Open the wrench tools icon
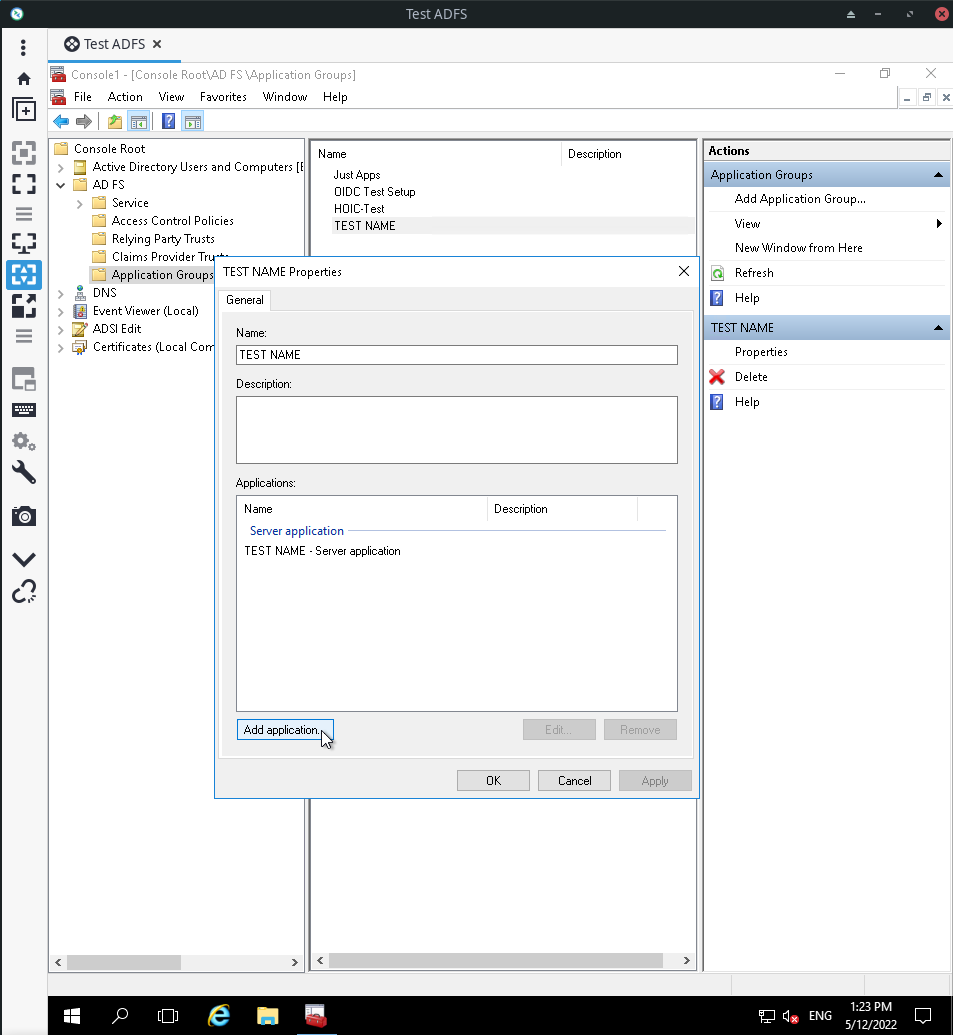The height and width of the screenshot is (1035, 953). coord(24,473)
